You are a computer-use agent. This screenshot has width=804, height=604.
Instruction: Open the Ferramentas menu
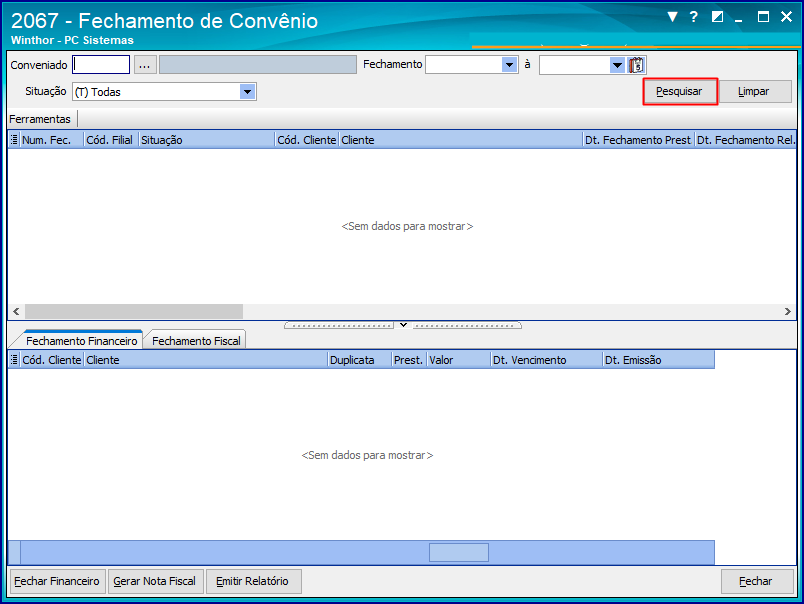[40, 119]
